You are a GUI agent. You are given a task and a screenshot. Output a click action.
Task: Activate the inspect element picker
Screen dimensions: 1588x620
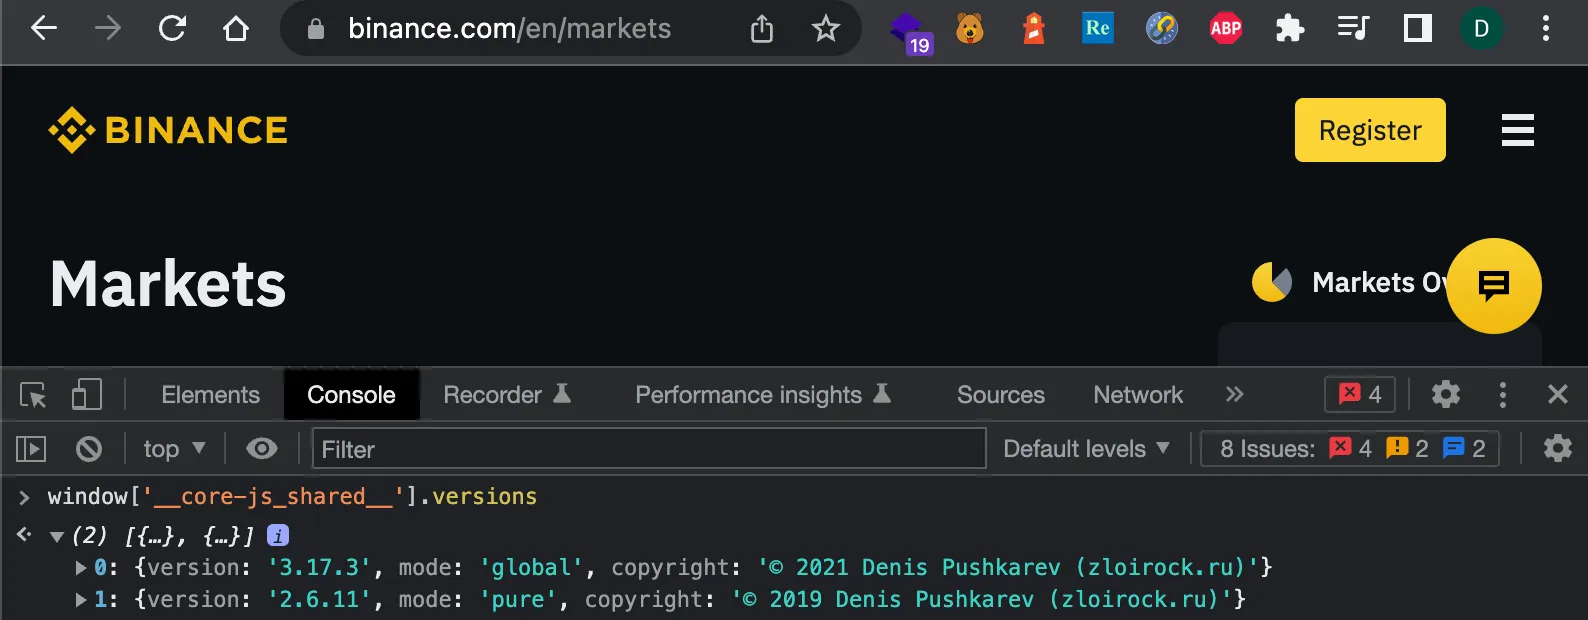(x=33, y=395)
